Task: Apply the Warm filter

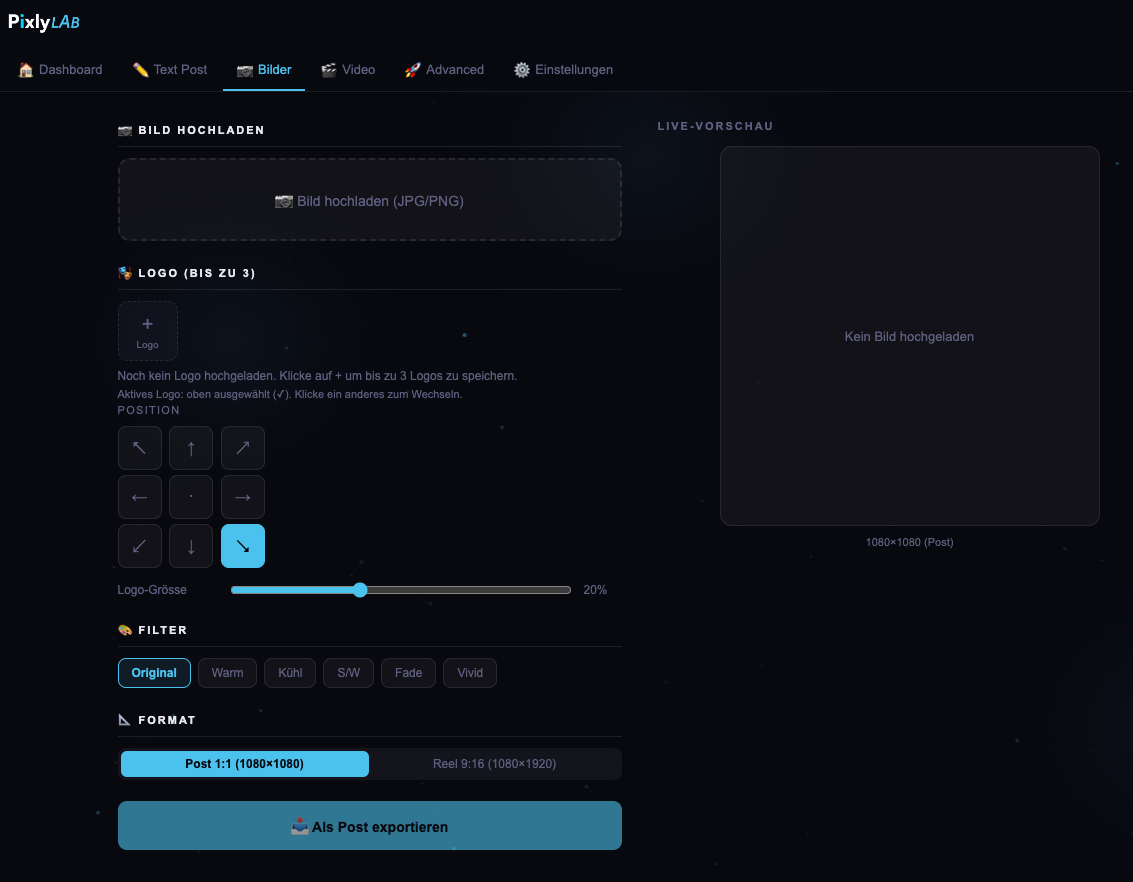Action: pos(227,673)
